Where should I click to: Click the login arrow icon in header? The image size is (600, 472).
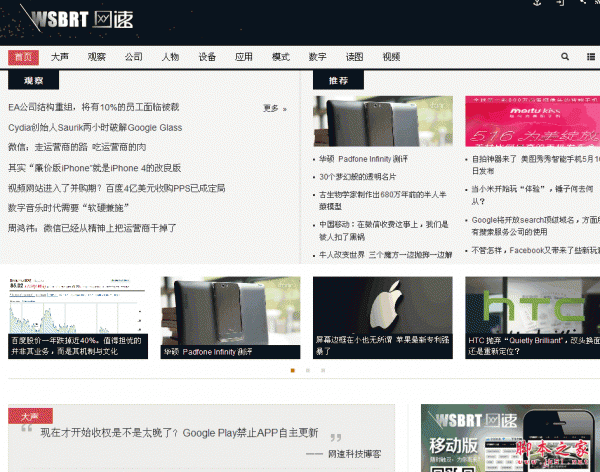pos(560,2)
